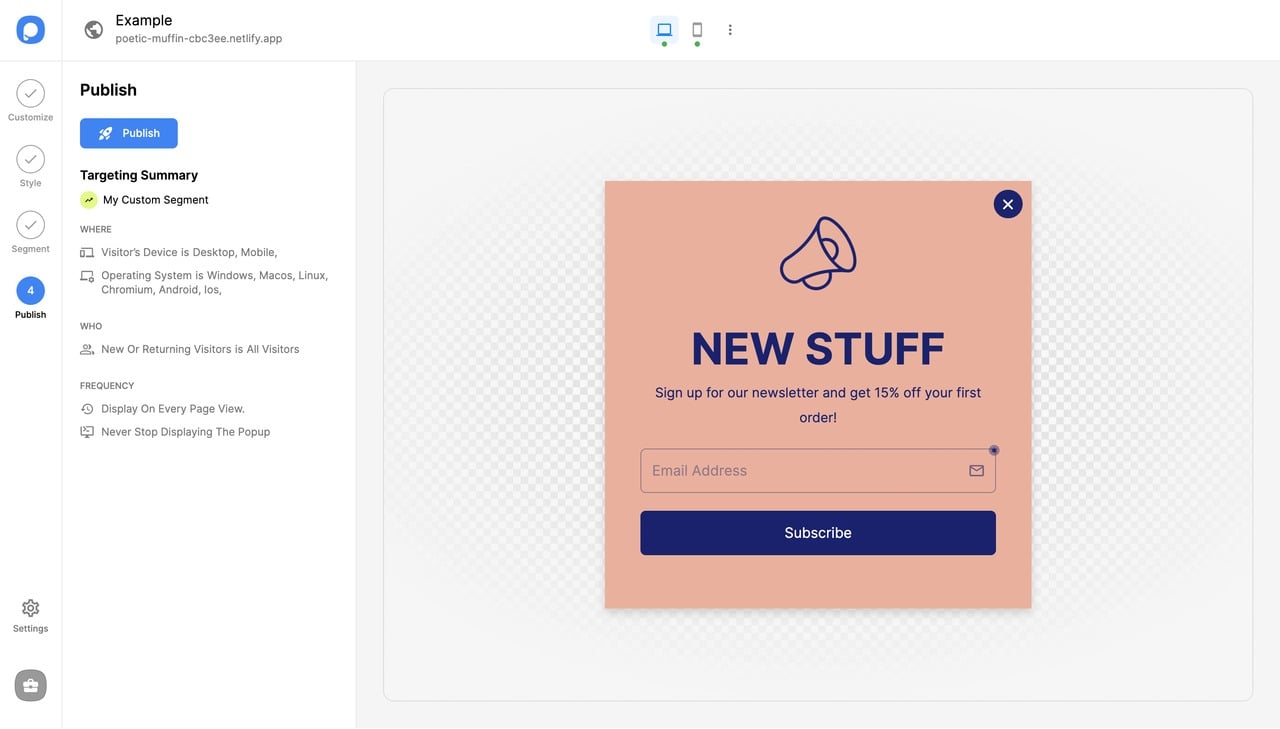This screenshot has width=1280, height=729.
Task: Click the gift box icon at bottom left
Action: pyautogui.click(x=30, y=685)
